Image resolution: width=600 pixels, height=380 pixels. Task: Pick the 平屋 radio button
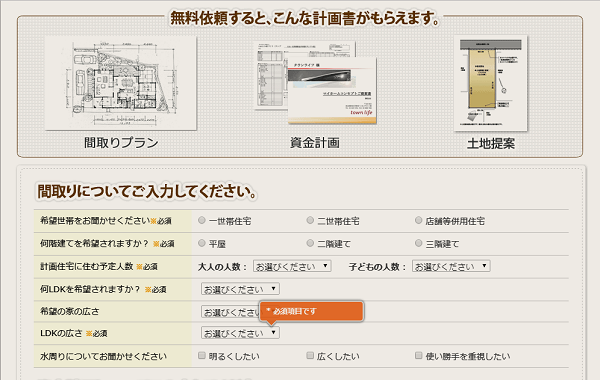coord(202,243)
